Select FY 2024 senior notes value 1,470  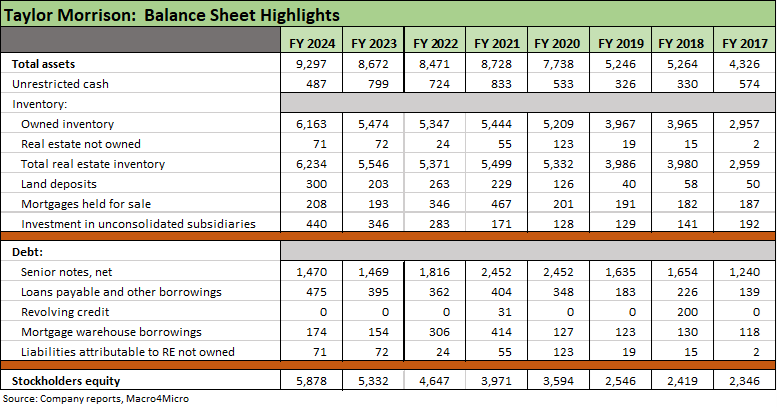click(x=311, y=272)
